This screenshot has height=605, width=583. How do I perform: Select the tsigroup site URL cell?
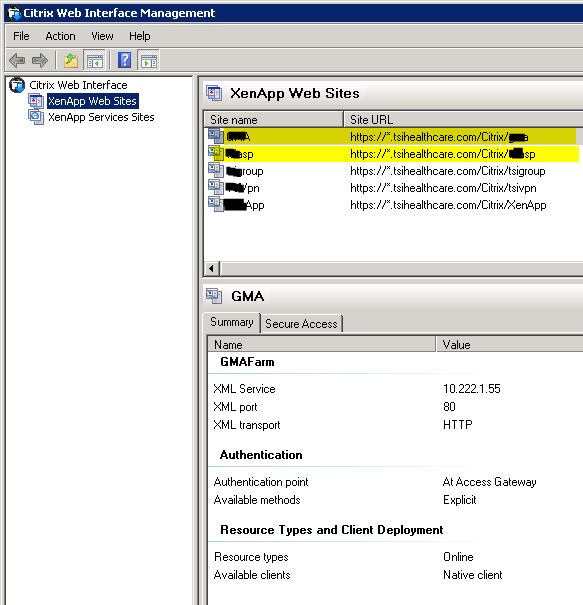pos(448,171)
